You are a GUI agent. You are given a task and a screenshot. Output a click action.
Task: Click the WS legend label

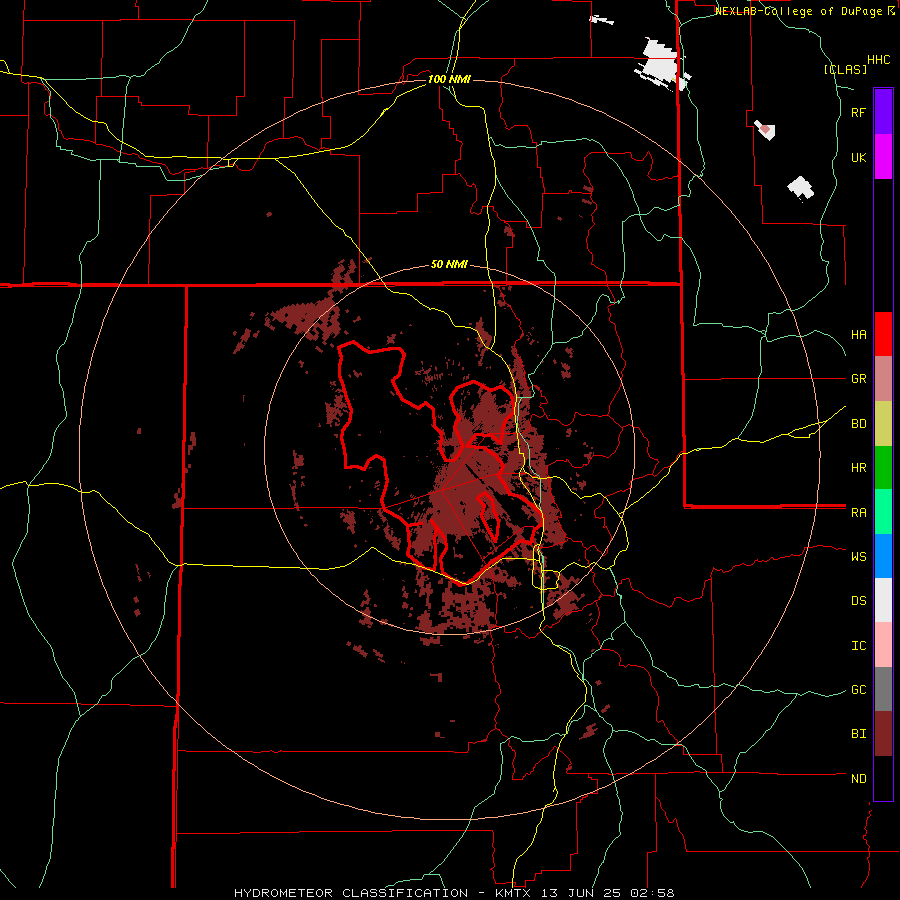(x=859, y=556)
